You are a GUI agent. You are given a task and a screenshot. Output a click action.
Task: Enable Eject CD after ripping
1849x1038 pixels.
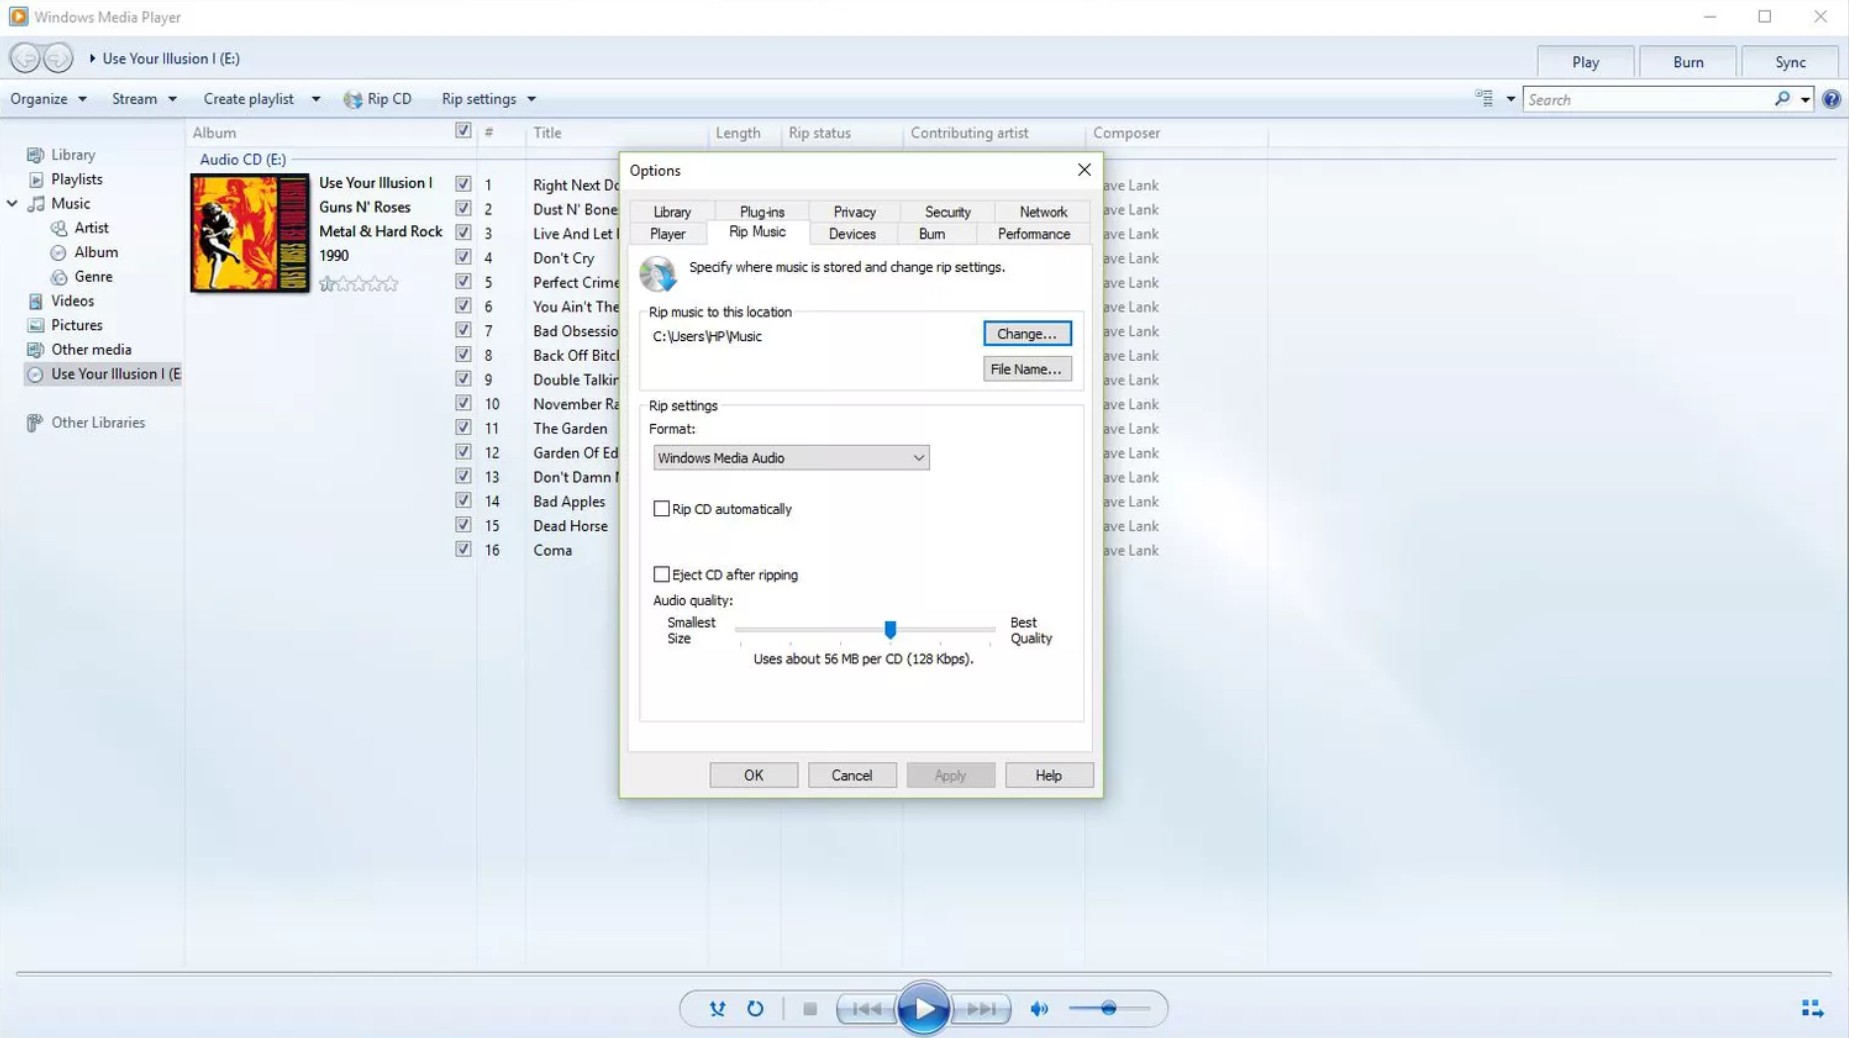pyautogui.click(x=661, y=573)
